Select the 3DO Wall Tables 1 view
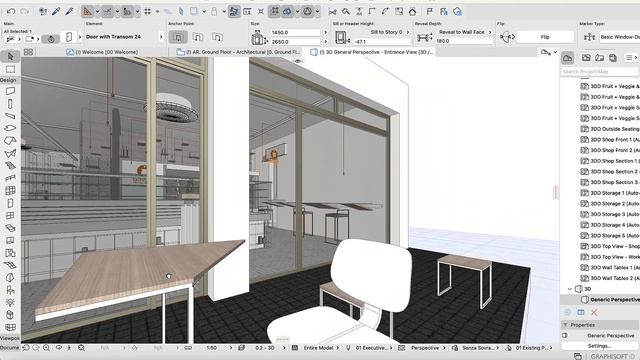This screenshot has height=360, width=640. pos(610,267)
